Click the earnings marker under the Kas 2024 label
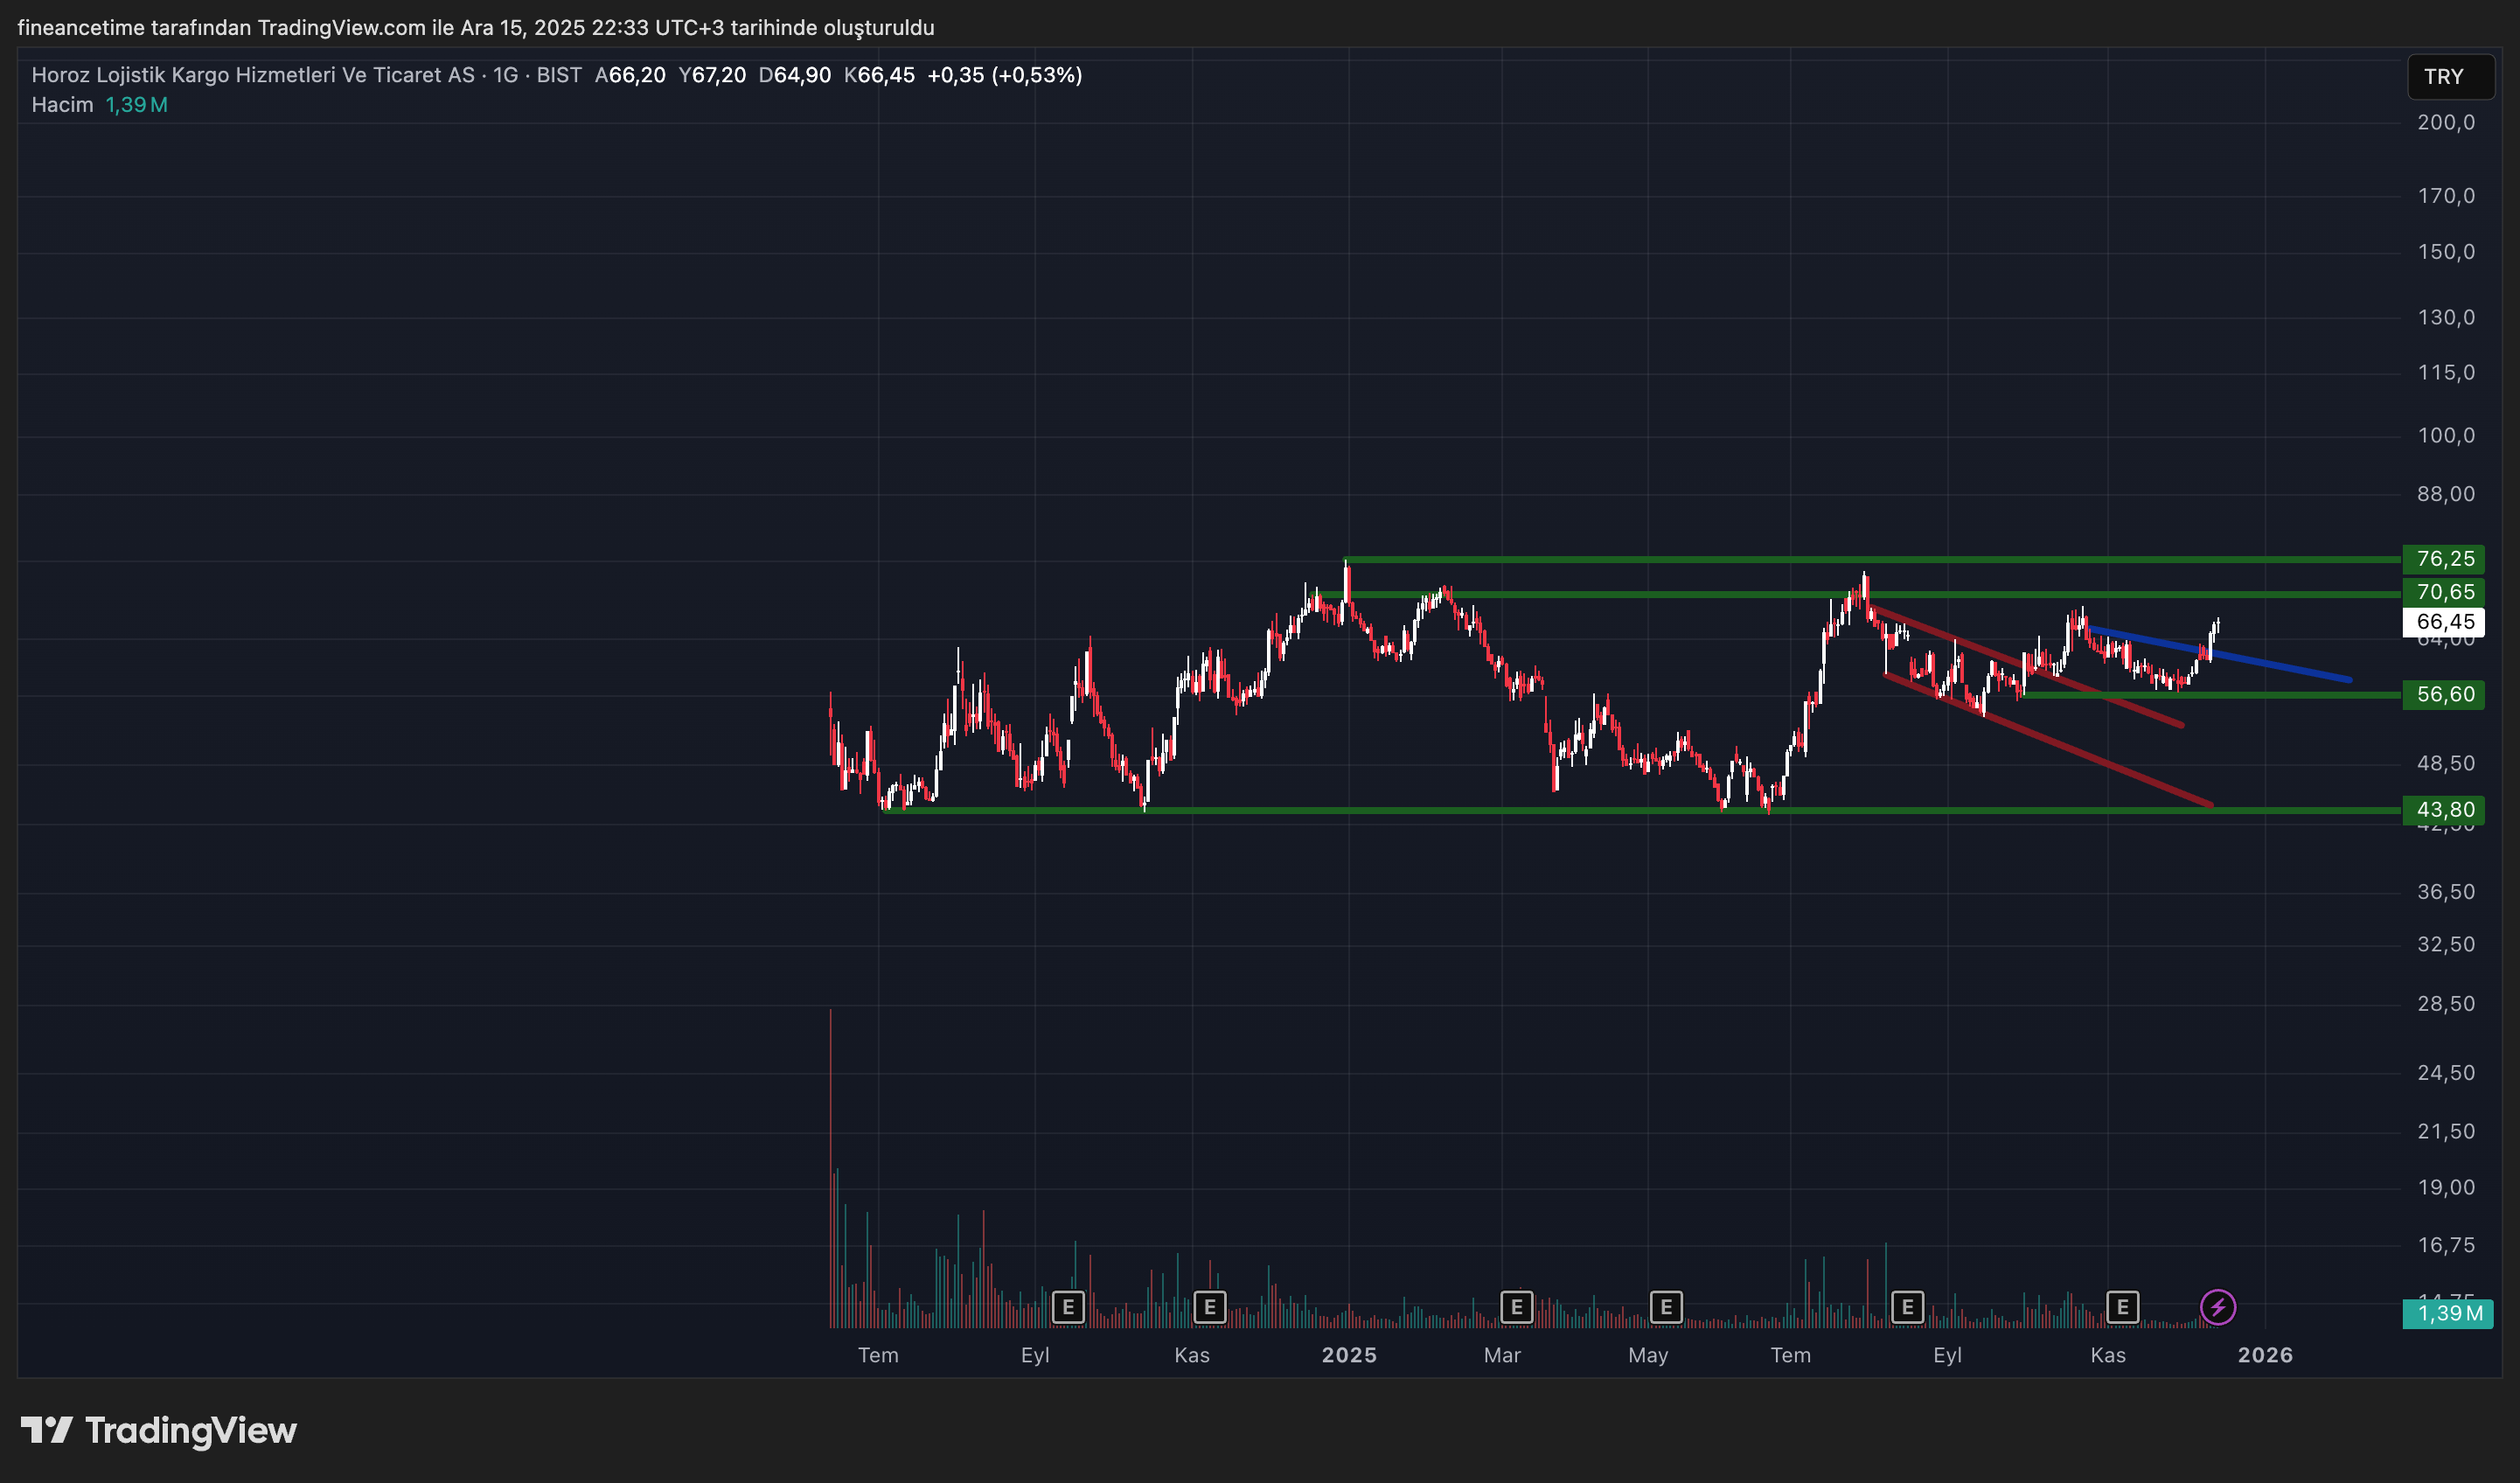2520x1483 pixels. tap(1210, 1306)
